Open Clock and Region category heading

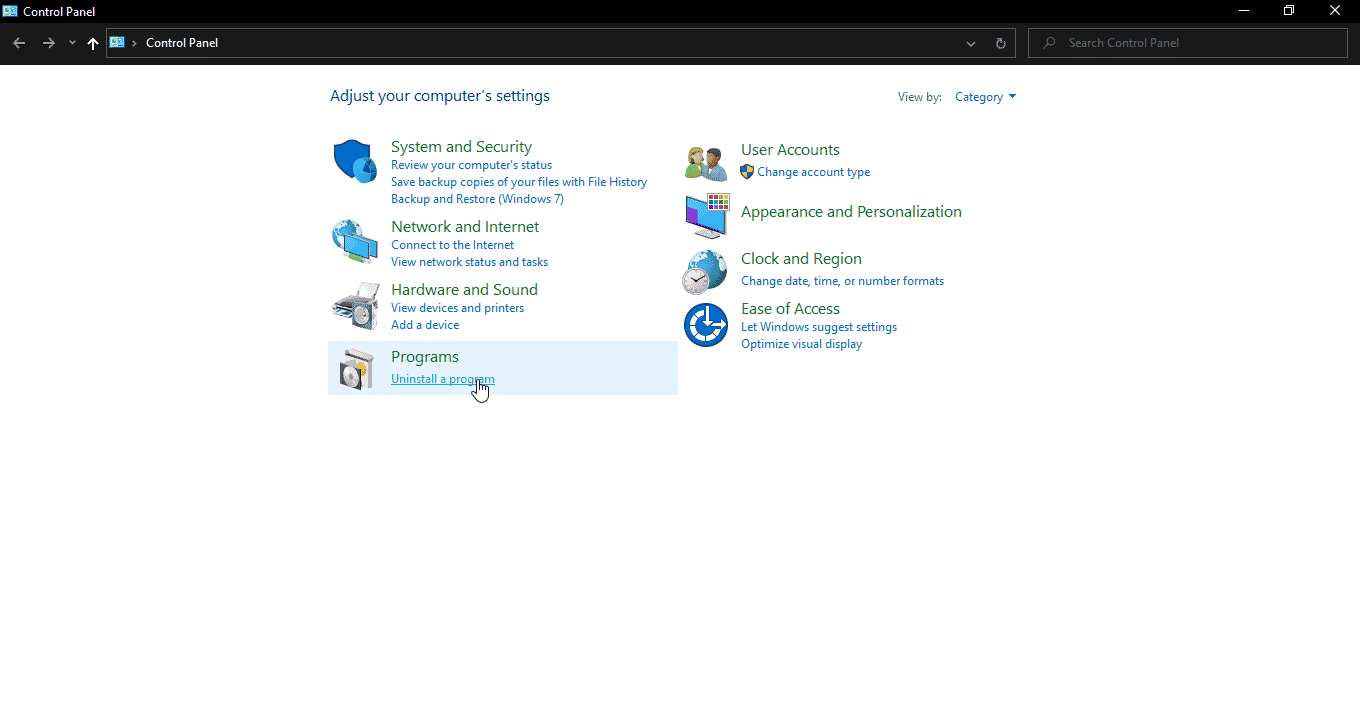(801, 259)
